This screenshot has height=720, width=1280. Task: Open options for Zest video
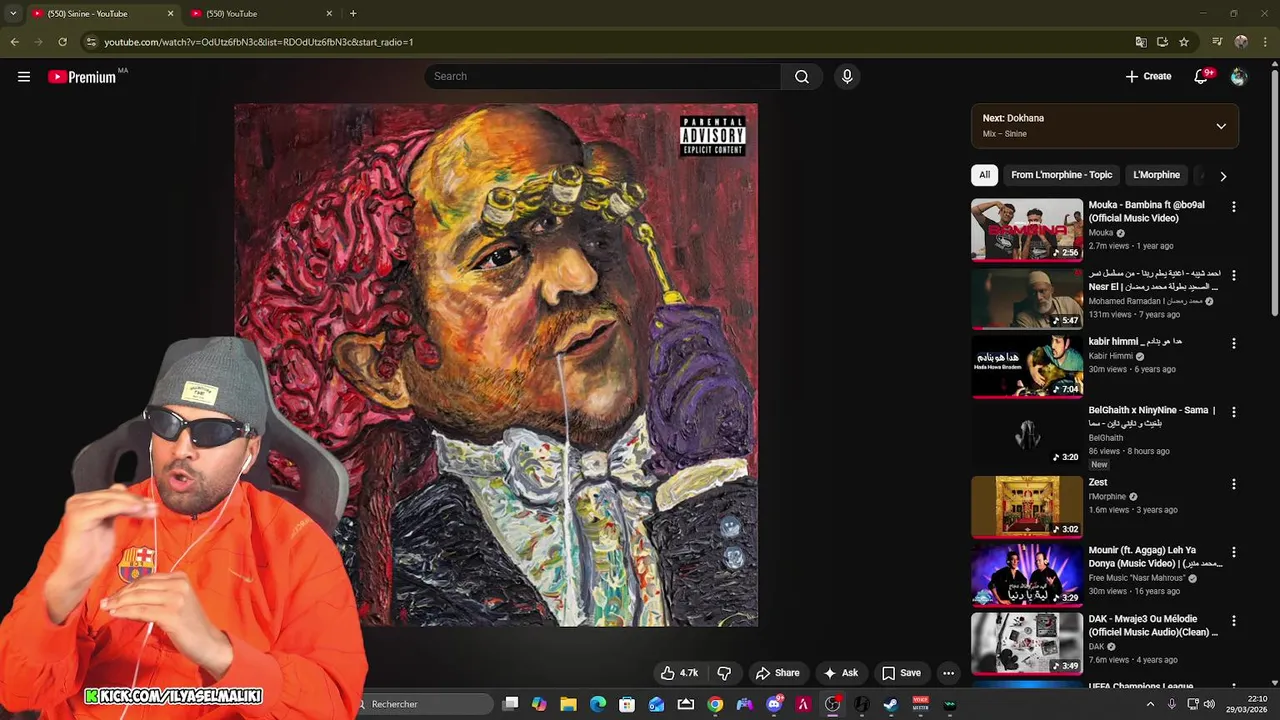pos(1233,485)
